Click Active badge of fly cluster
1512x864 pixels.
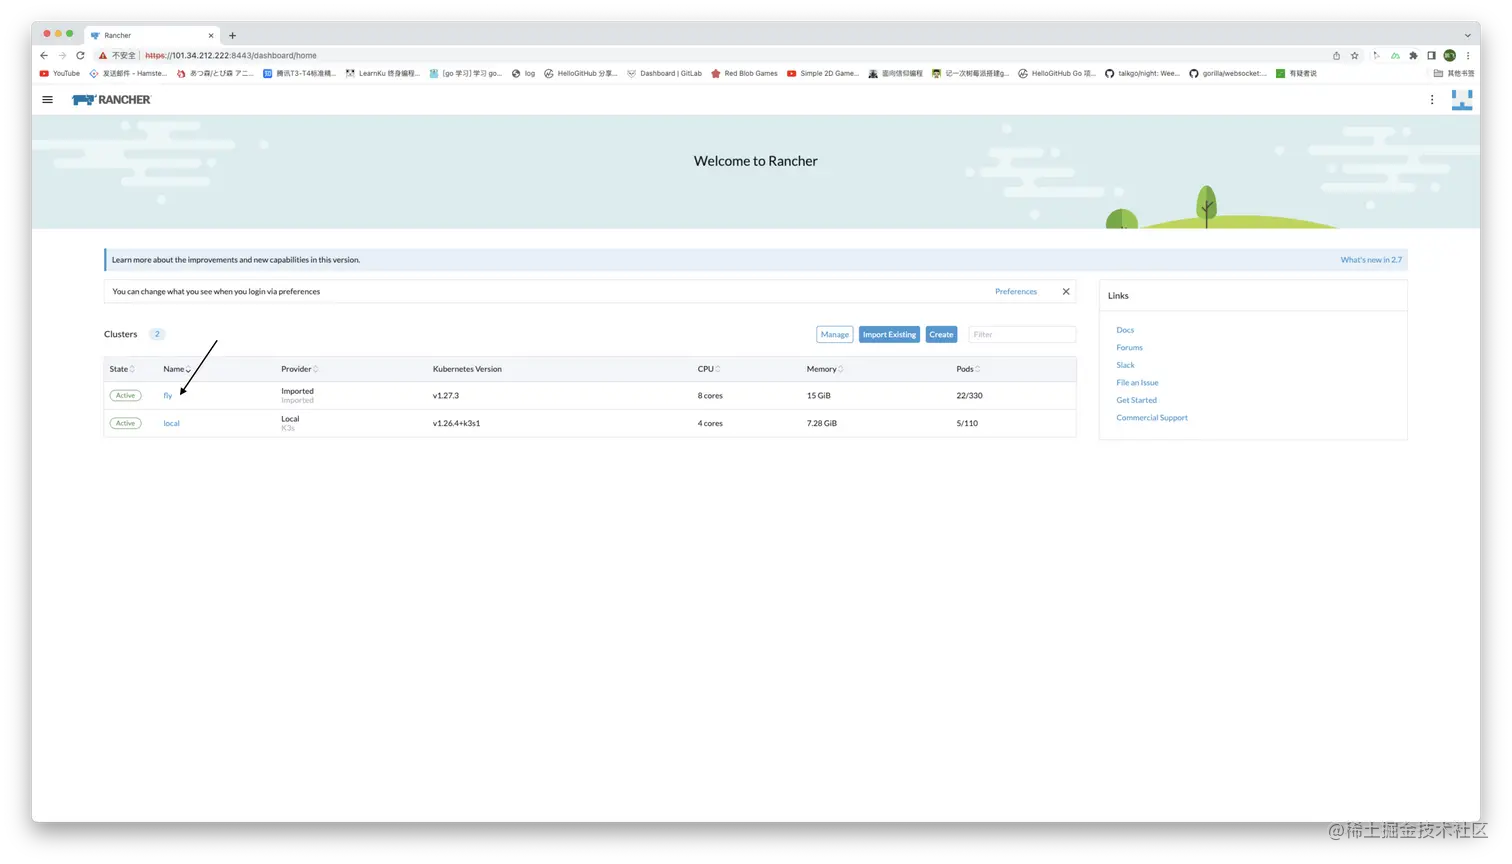[x=125, y=396]
